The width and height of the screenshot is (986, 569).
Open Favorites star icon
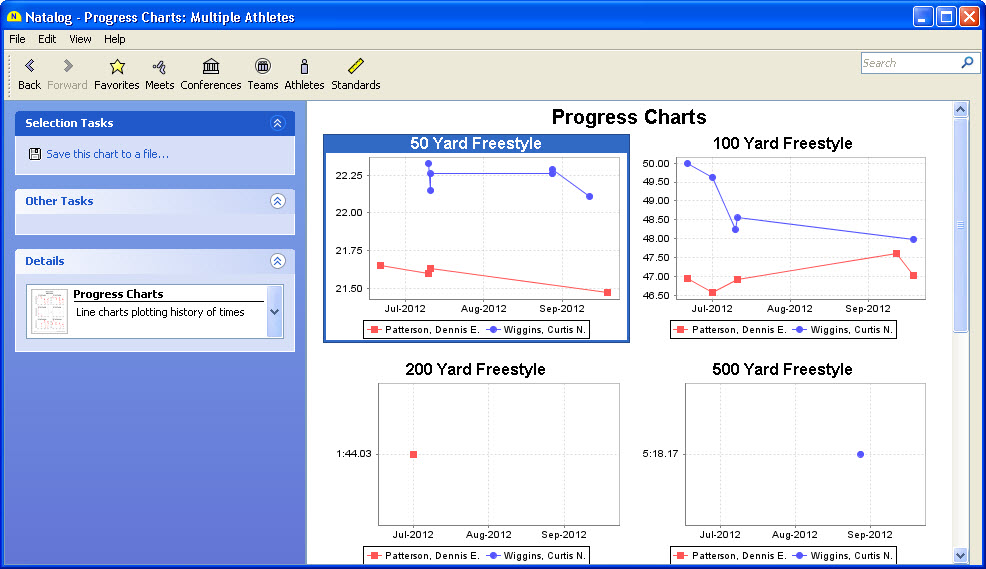pos(116,67)
